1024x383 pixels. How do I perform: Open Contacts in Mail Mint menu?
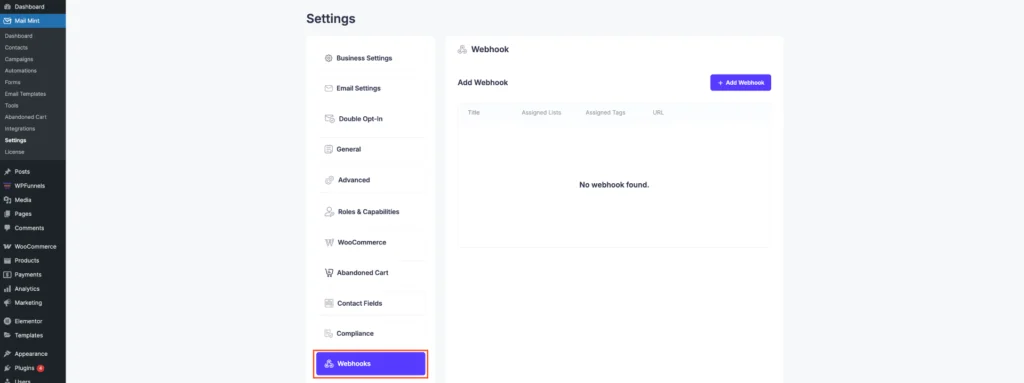pyautogui.click(x=16, y=48)
